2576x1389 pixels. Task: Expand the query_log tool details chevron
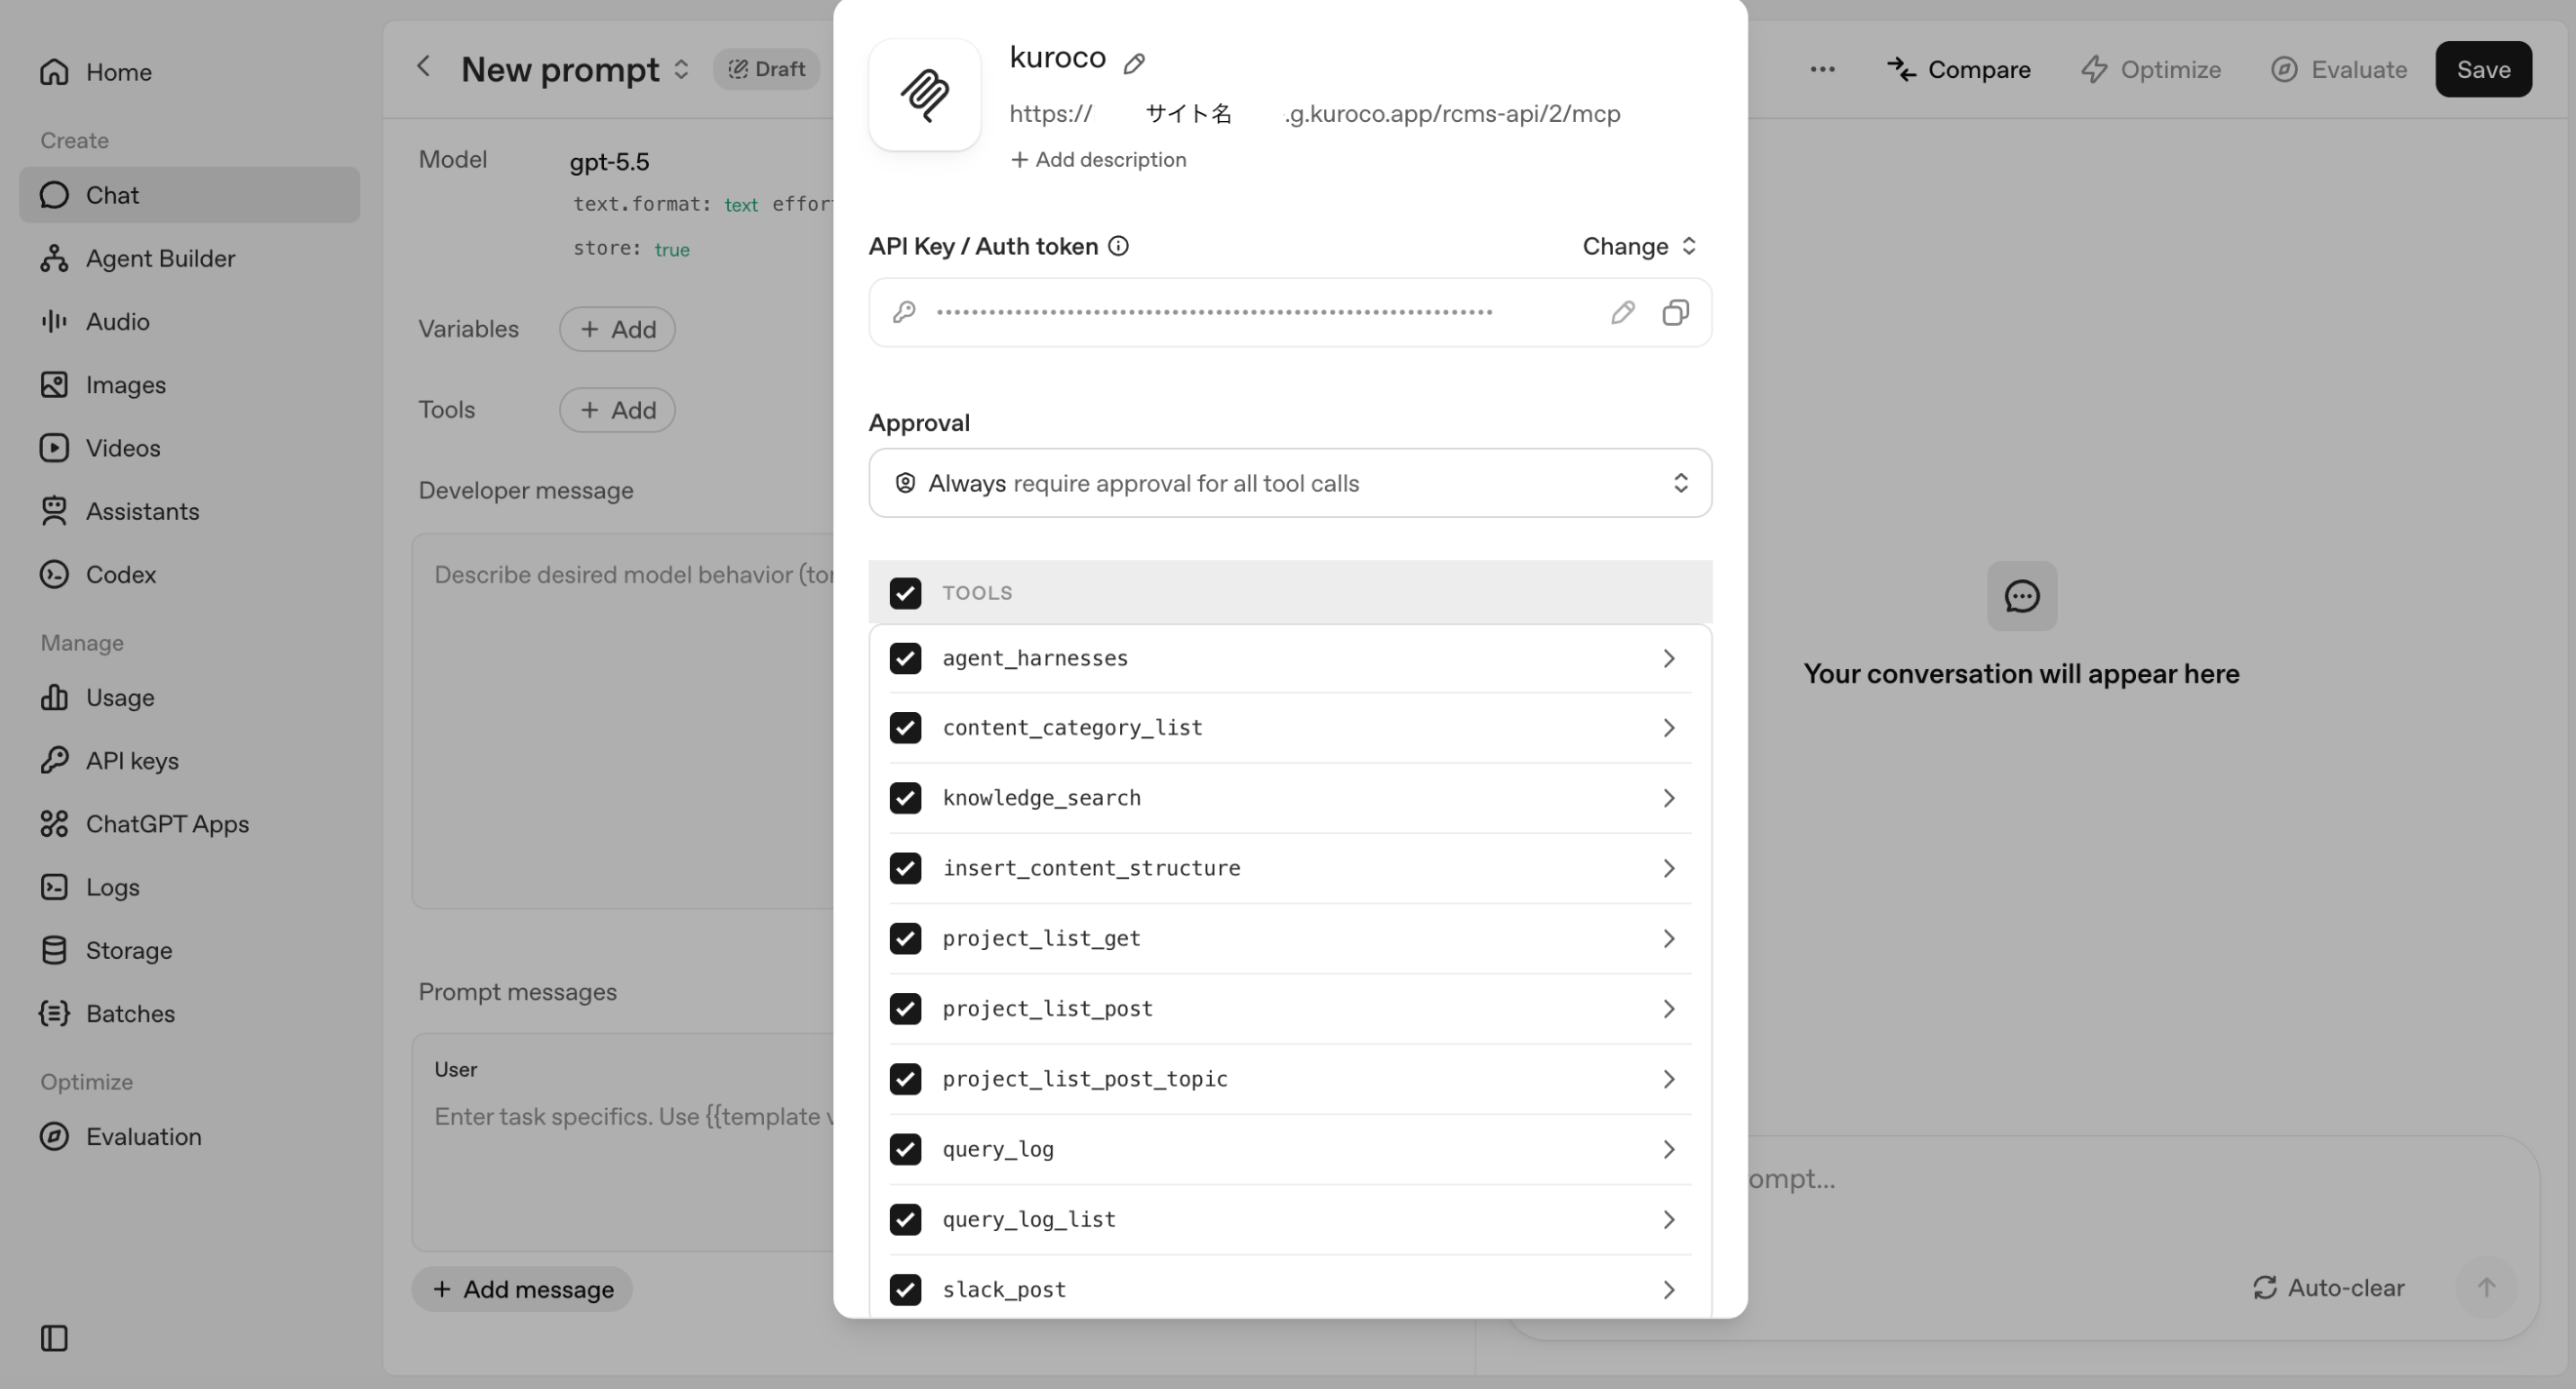click(x=1668, y=1149)
